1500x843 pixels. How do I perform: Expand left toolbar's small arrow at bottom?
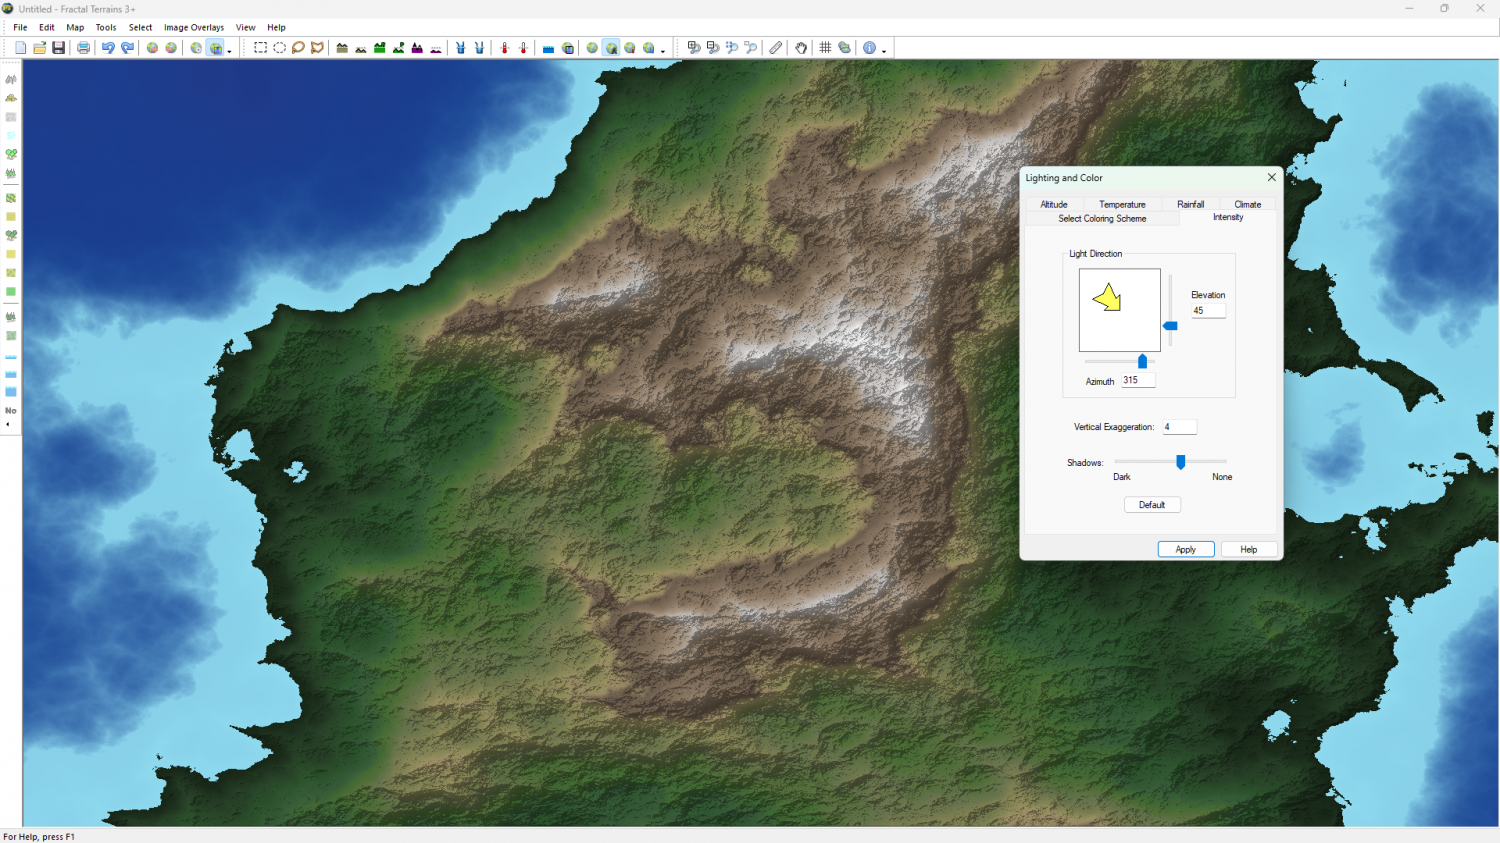tap(8, 425)
